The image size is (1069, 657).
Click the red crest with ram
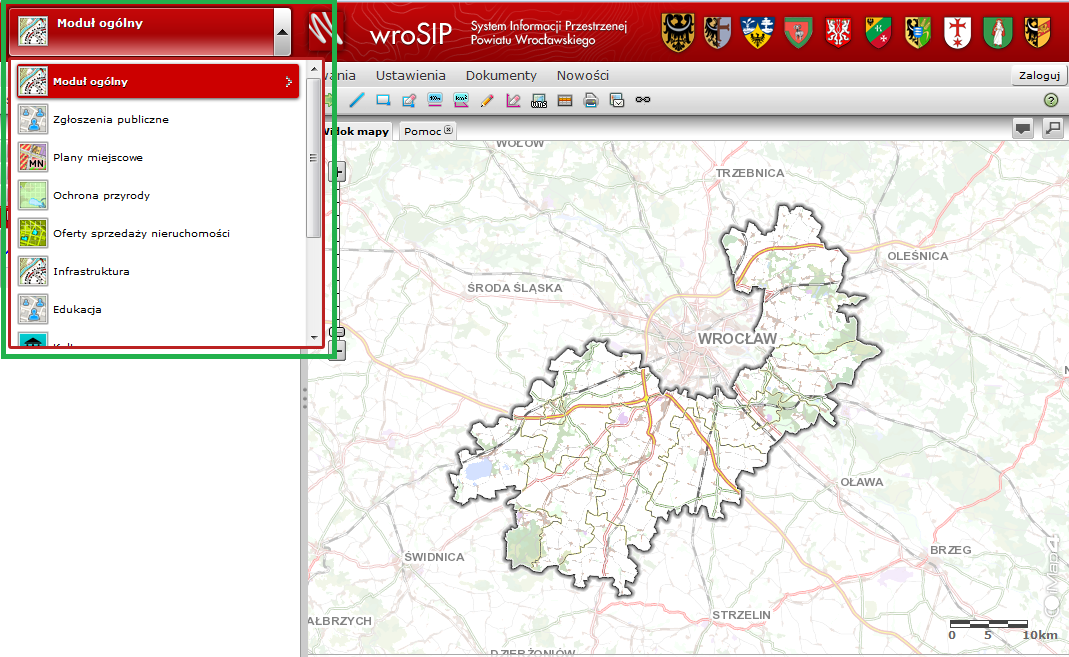(798, 33)
